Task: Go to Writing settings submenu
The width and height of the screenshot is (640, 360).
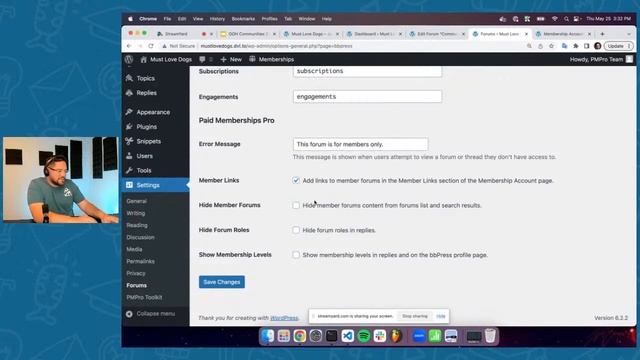Action: click(x=136, y=213)
